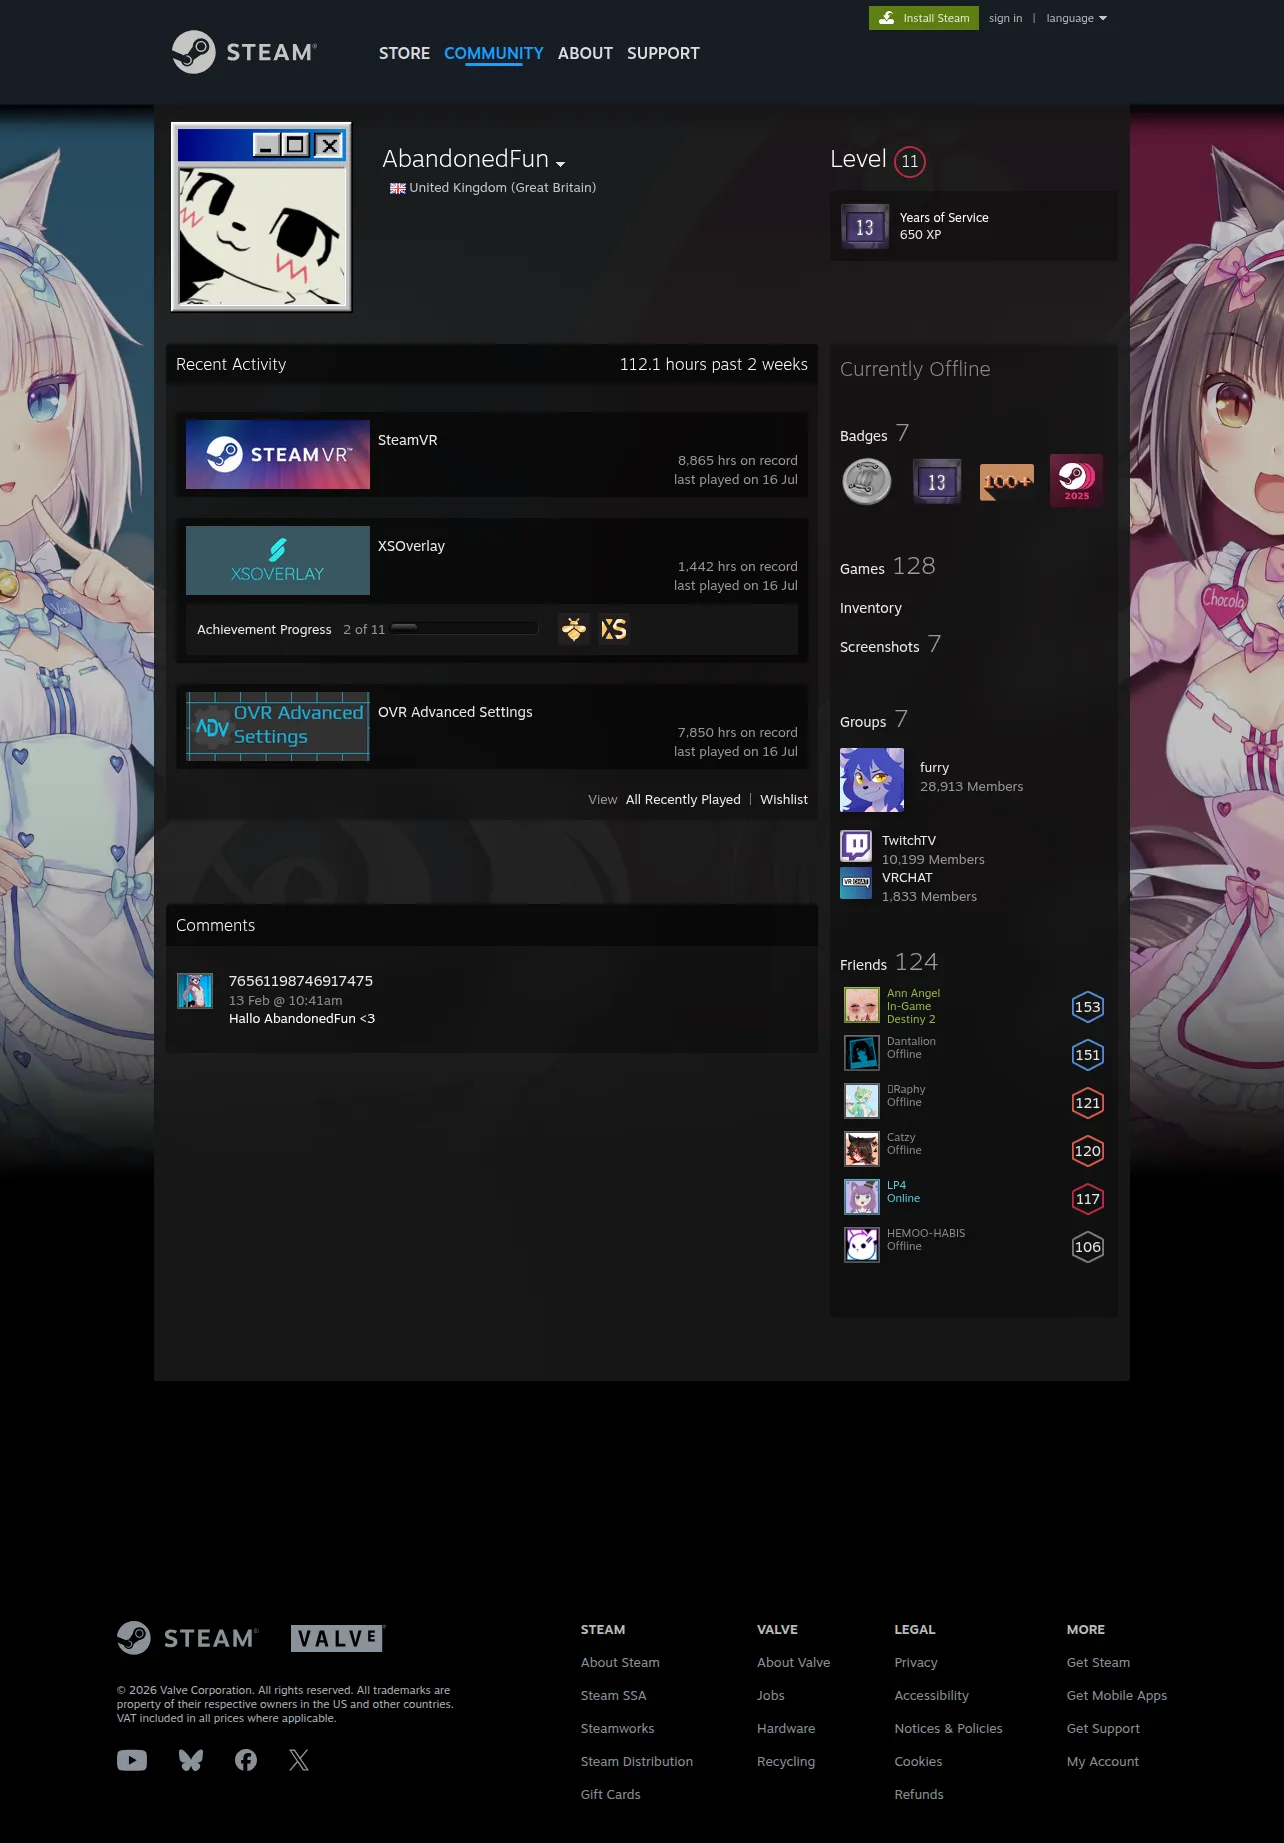Open the 100+ game collector badge
This screenshot has height=1843, width=1284.
coord(1006,481)
